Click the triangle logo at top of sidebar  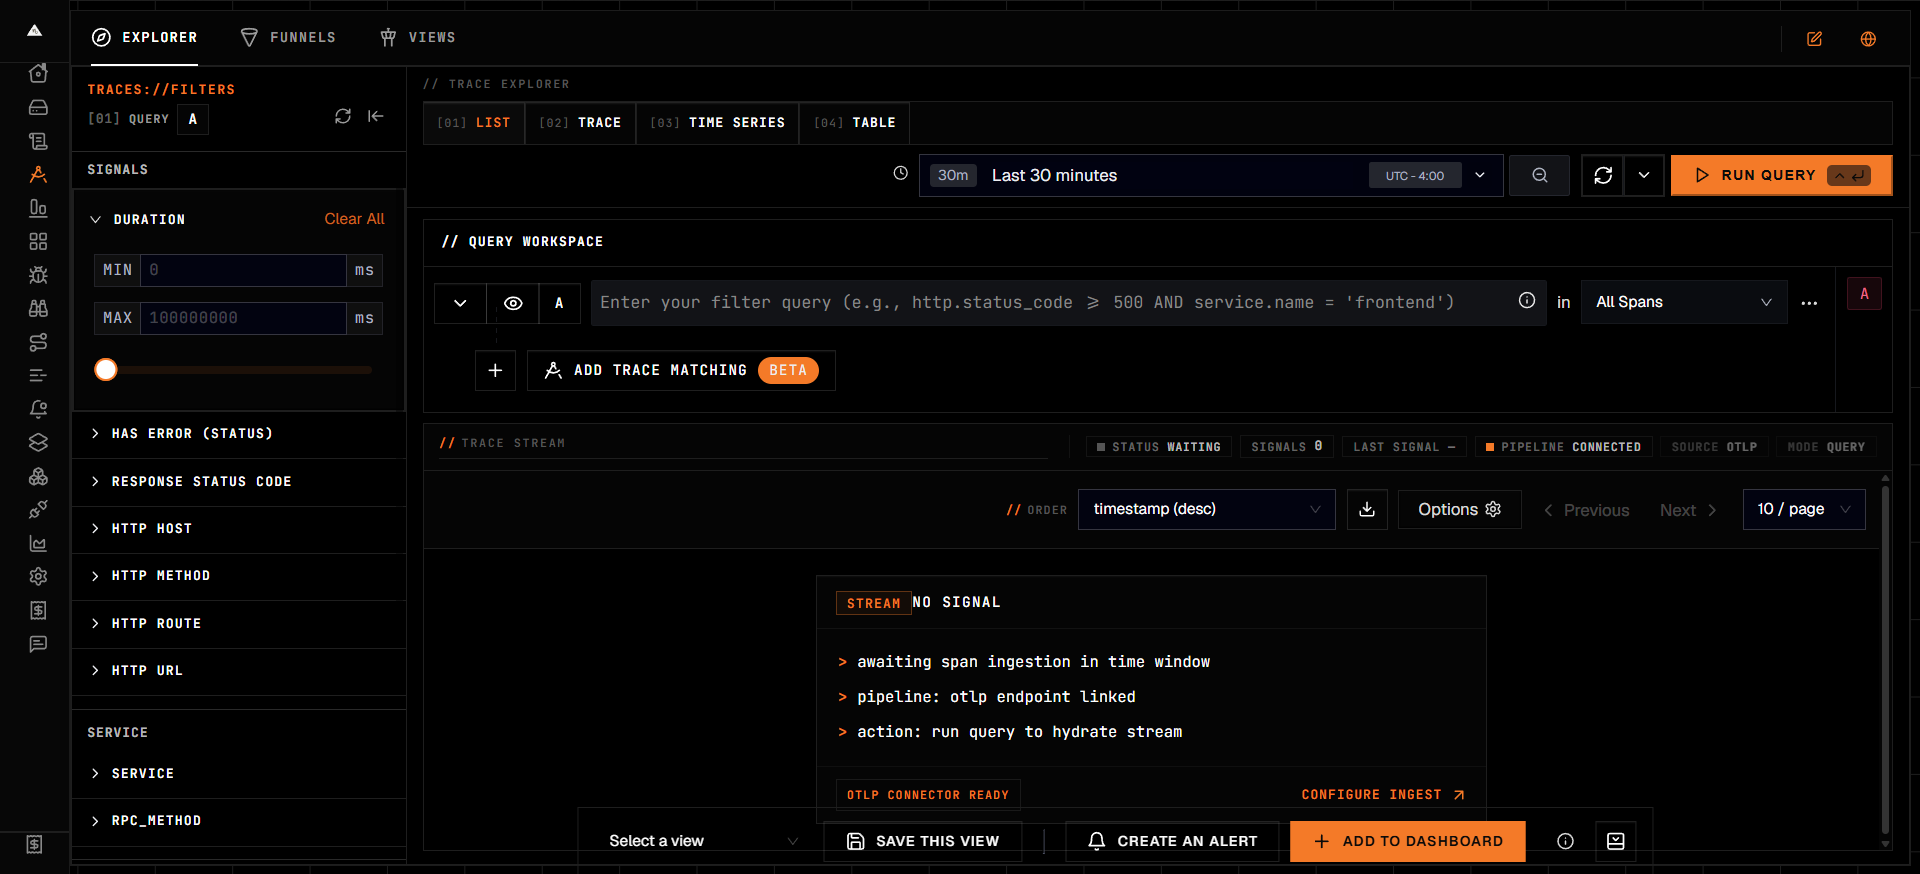(34, 31)
